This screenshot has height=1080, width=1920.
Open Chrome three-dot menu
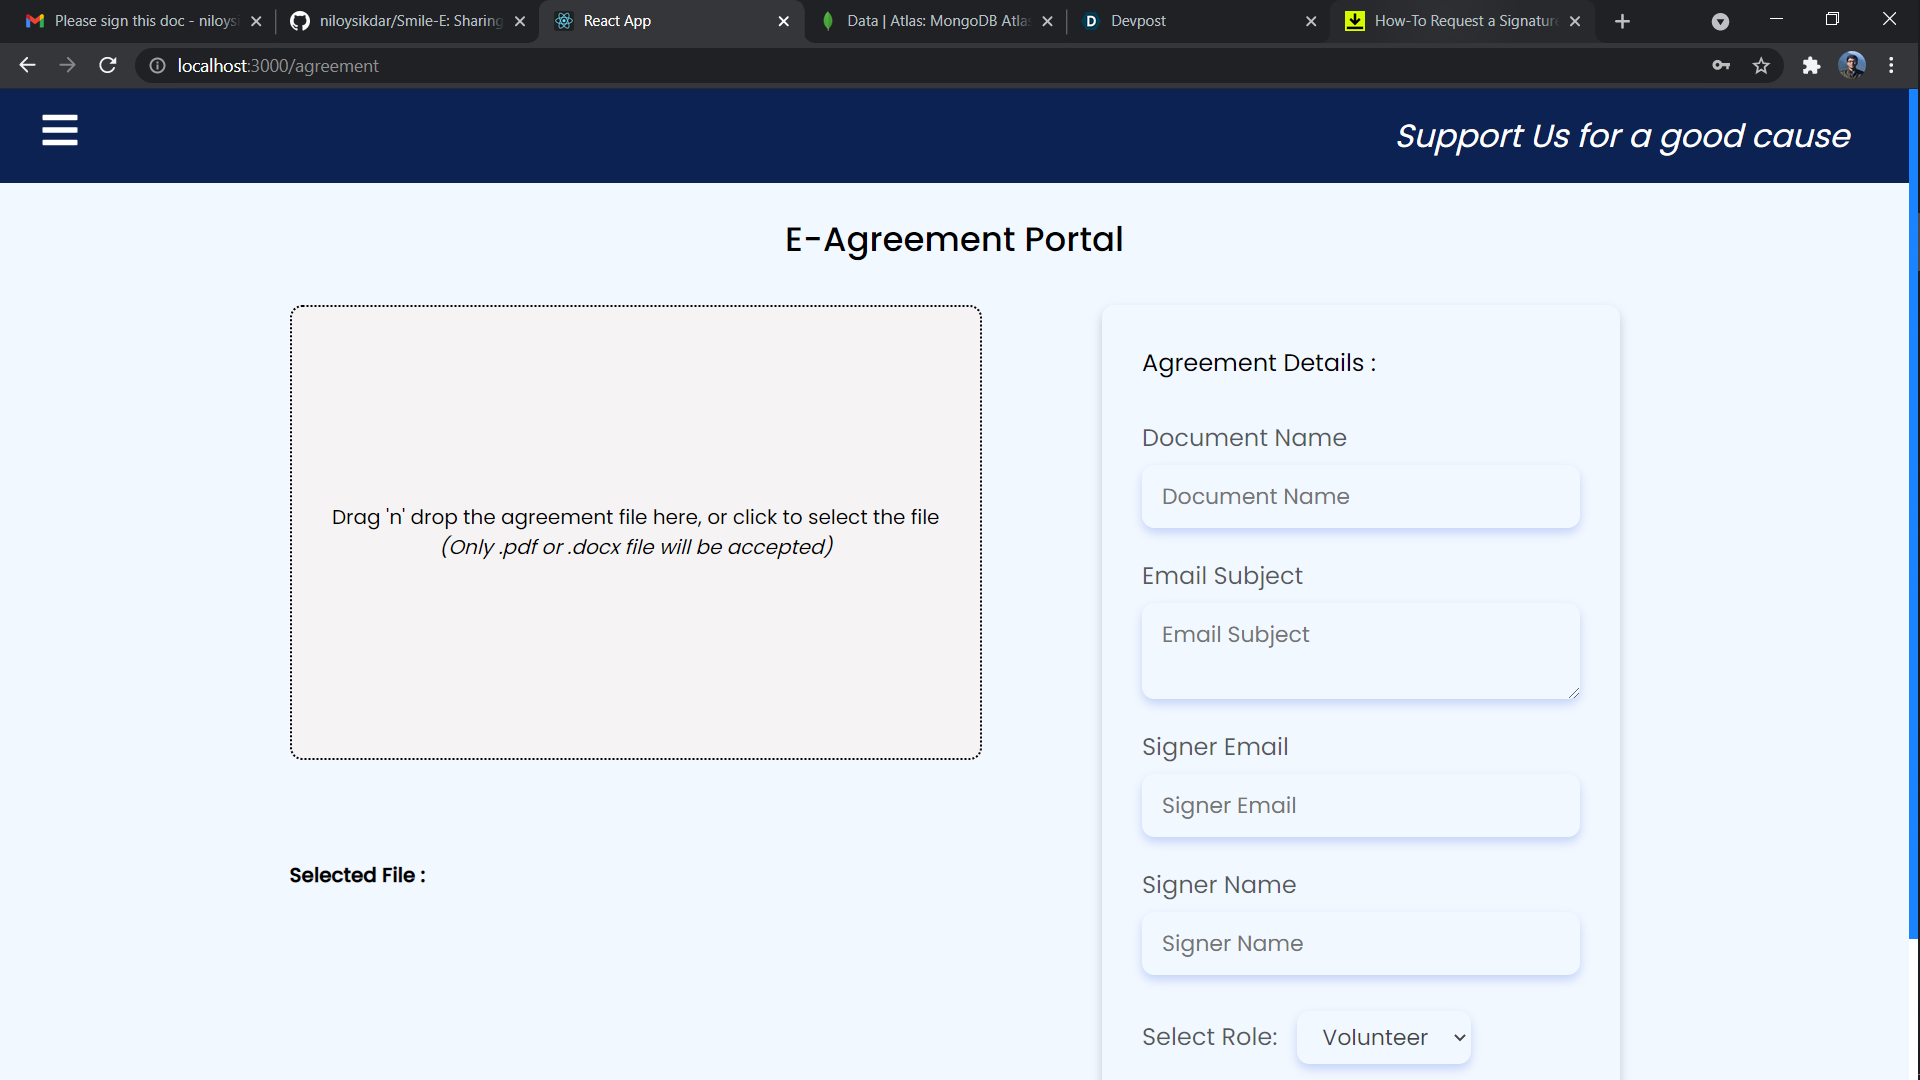[1891, 66]
